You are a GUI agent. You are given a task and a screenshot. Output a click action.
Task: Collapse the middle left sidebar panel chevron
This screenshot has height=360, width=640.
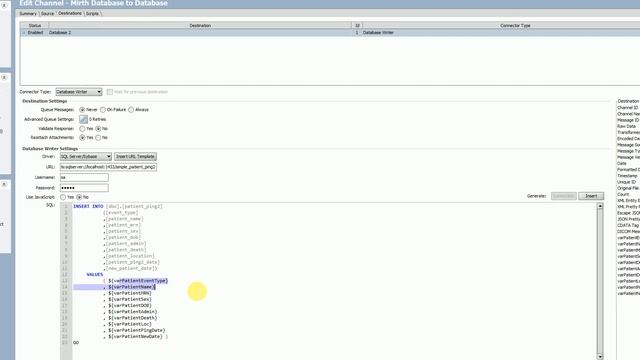4,78
